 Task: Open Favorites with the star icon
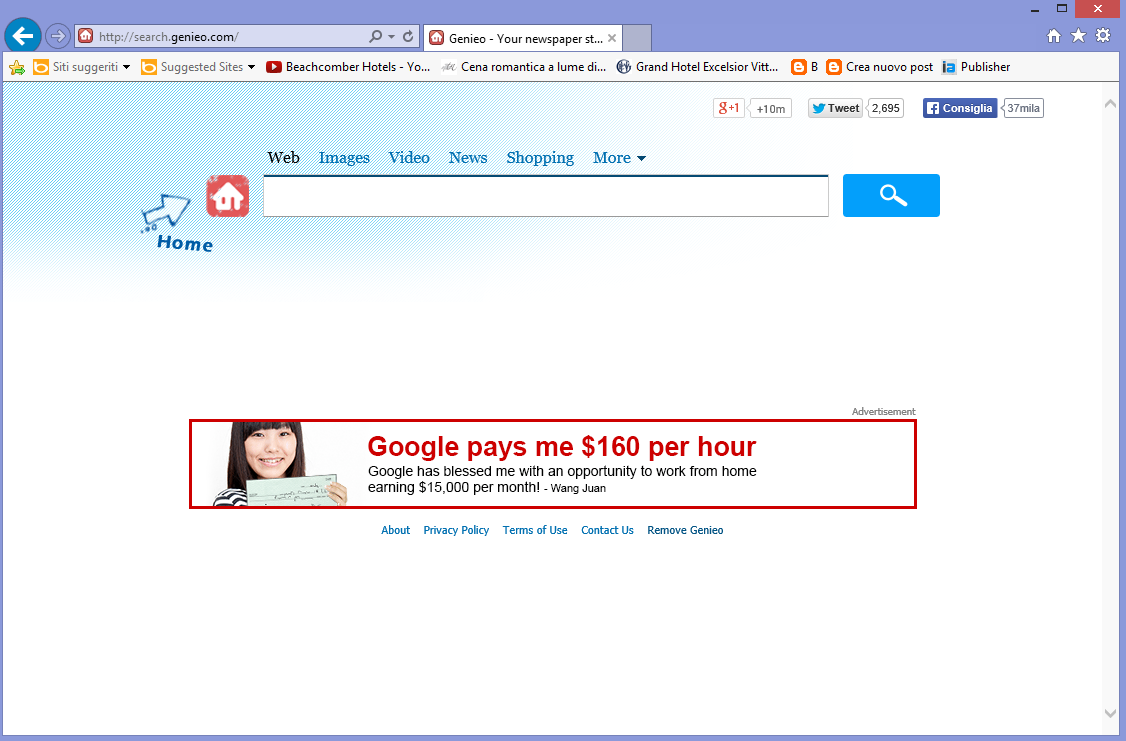tap(1079, 36)
